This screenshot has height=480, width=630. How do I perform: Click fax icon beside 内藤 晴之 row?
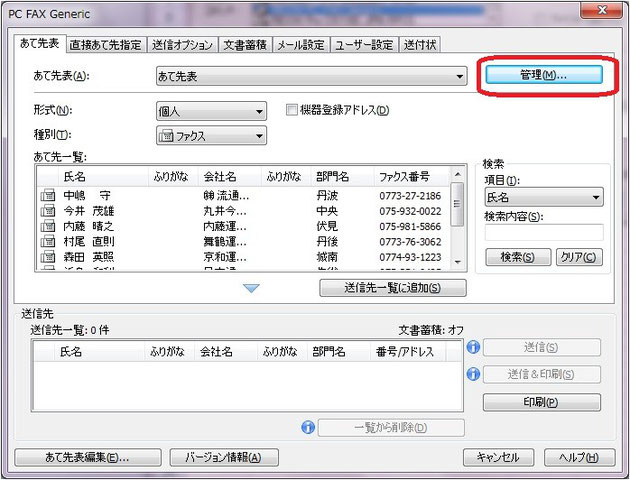click(x=48, y=226)
